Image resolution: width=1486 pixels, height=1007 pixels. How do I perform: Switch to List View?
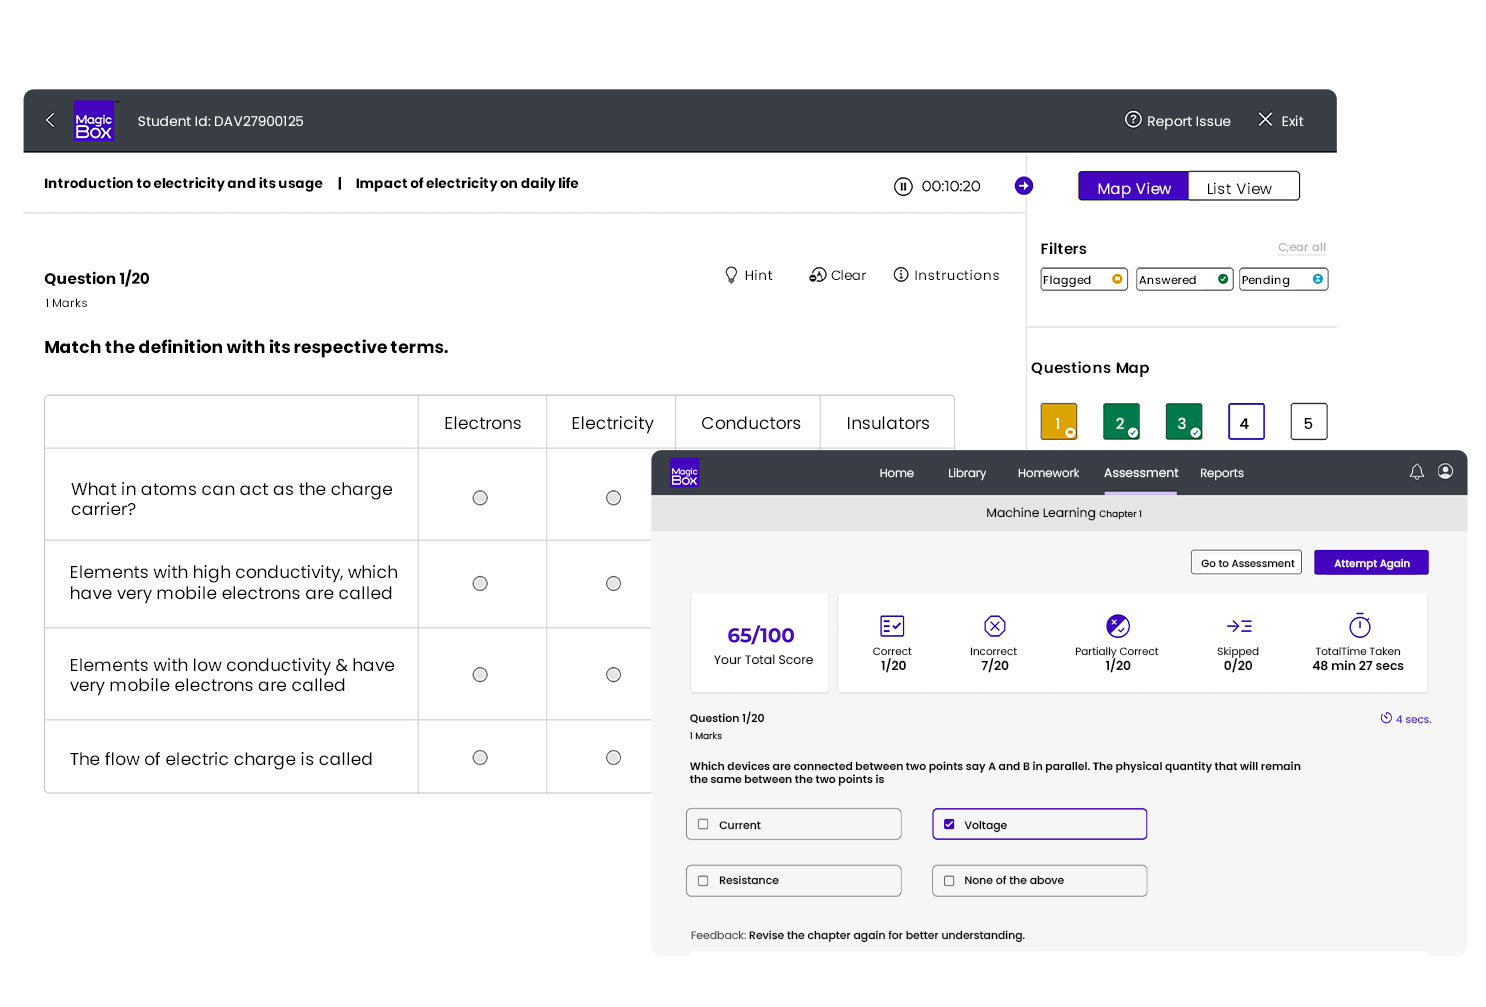(1238, 188)
